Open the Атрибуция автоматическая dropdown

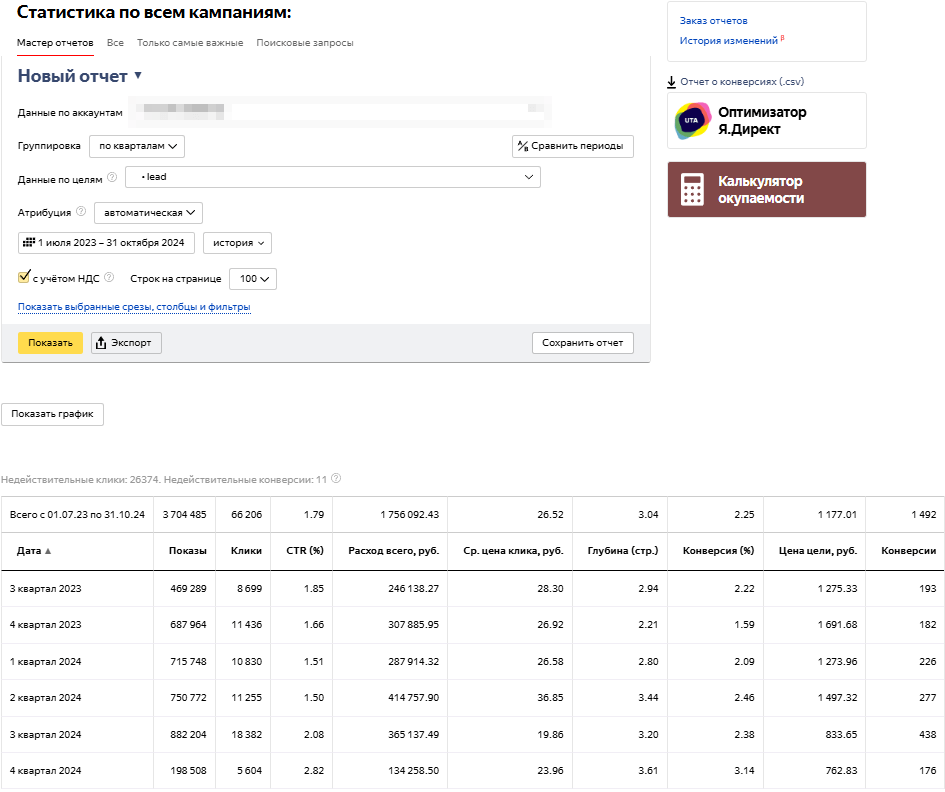(149, 212)
